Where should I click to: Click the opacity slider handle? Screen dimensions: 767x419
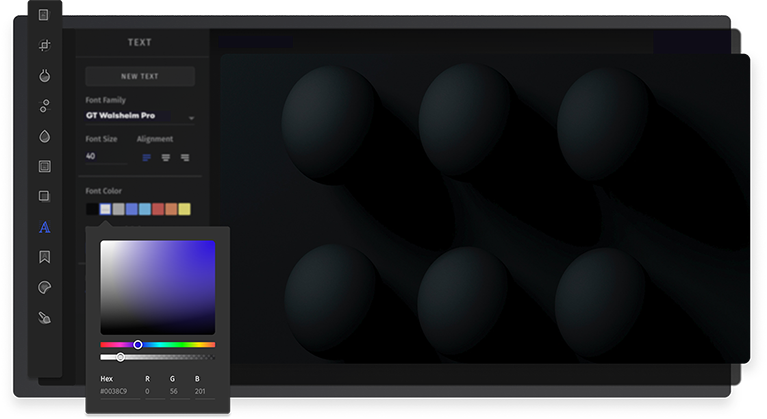point(120,357)
